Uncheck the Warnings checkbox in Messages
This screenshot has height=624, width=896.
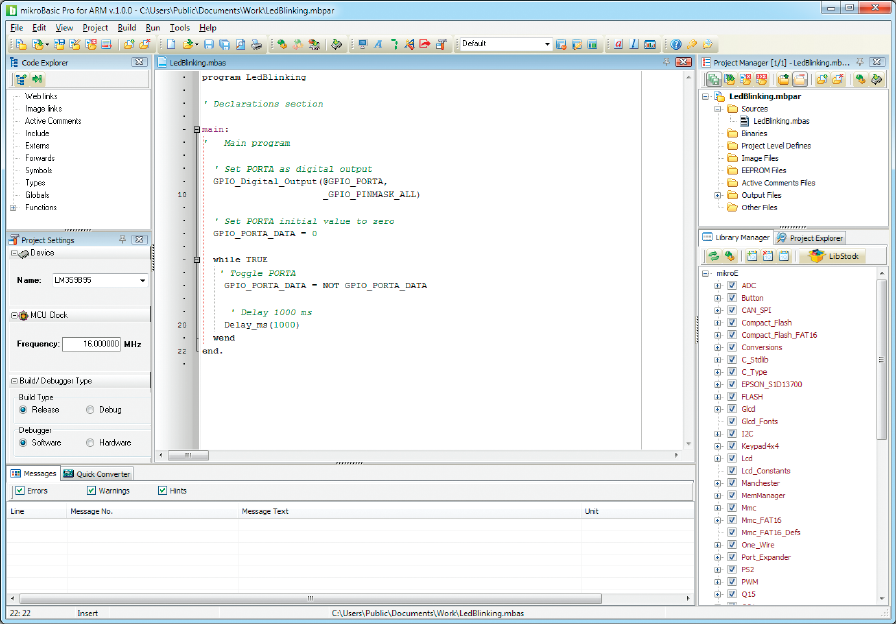[92, 491]
